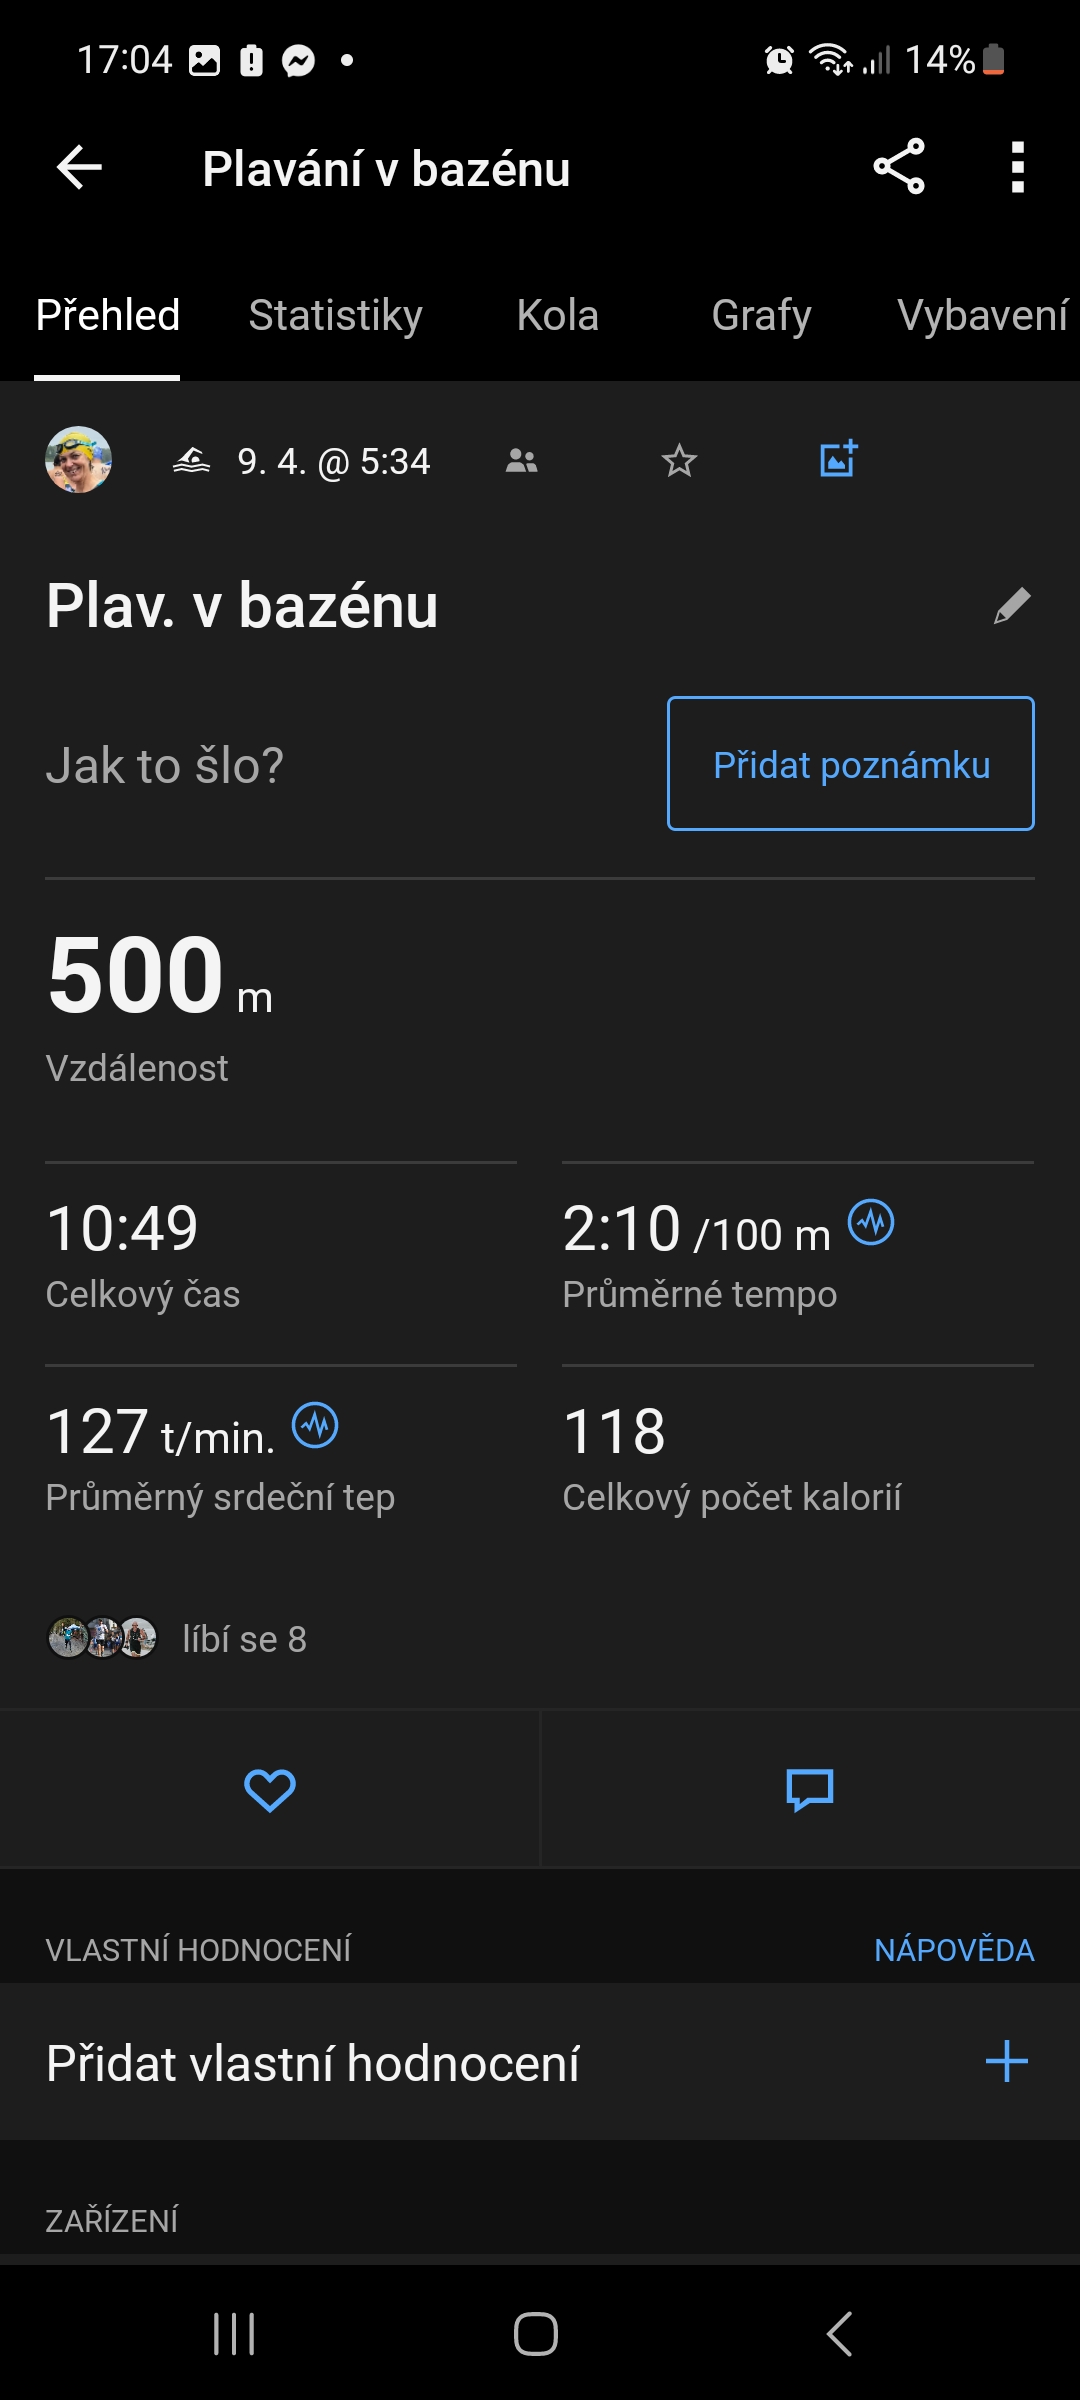
Task: Open the Vybavení tab
Action: [982, 316]
